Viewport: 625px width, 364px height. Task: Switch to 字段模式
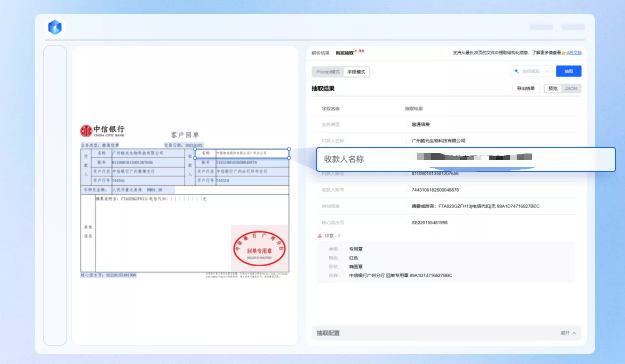tap(356, 72)
